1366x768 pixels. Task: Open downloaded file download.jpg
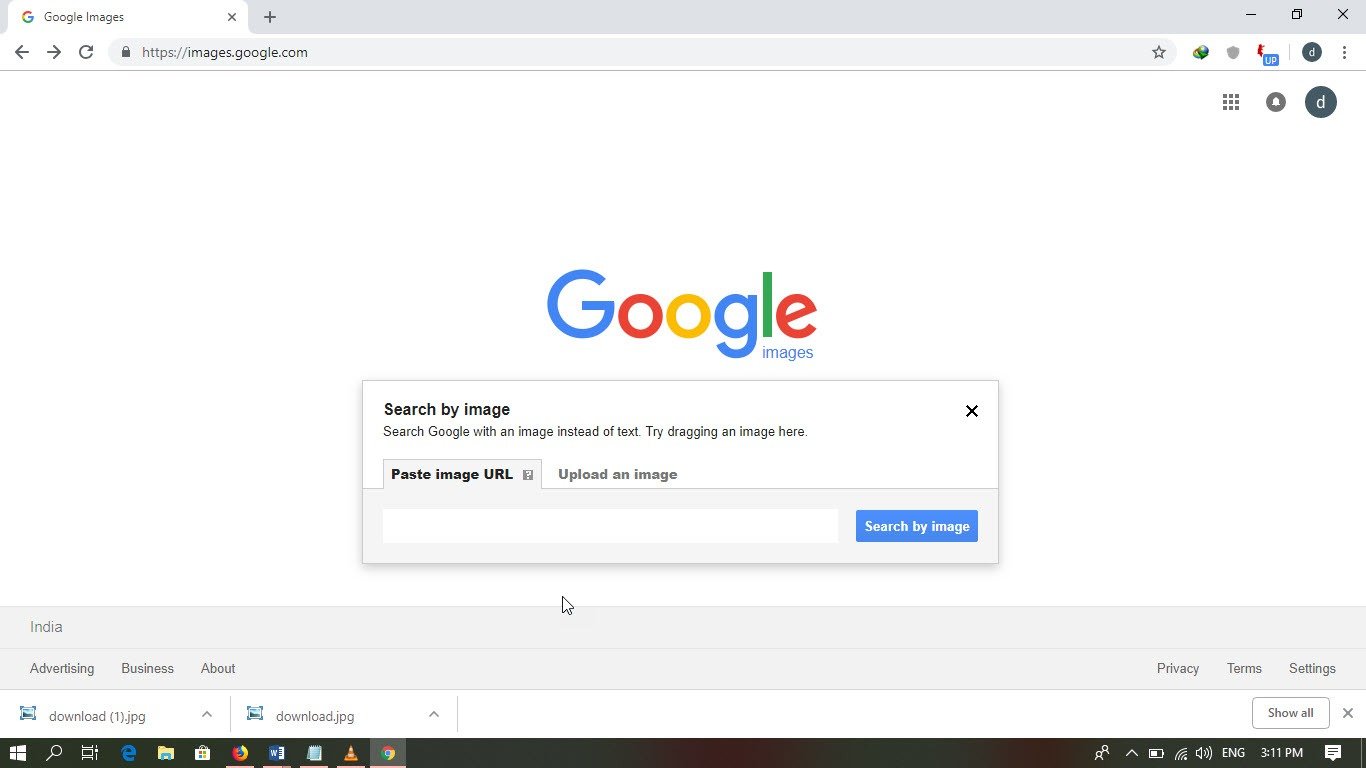pyautogui.click(x=315, y=716)
